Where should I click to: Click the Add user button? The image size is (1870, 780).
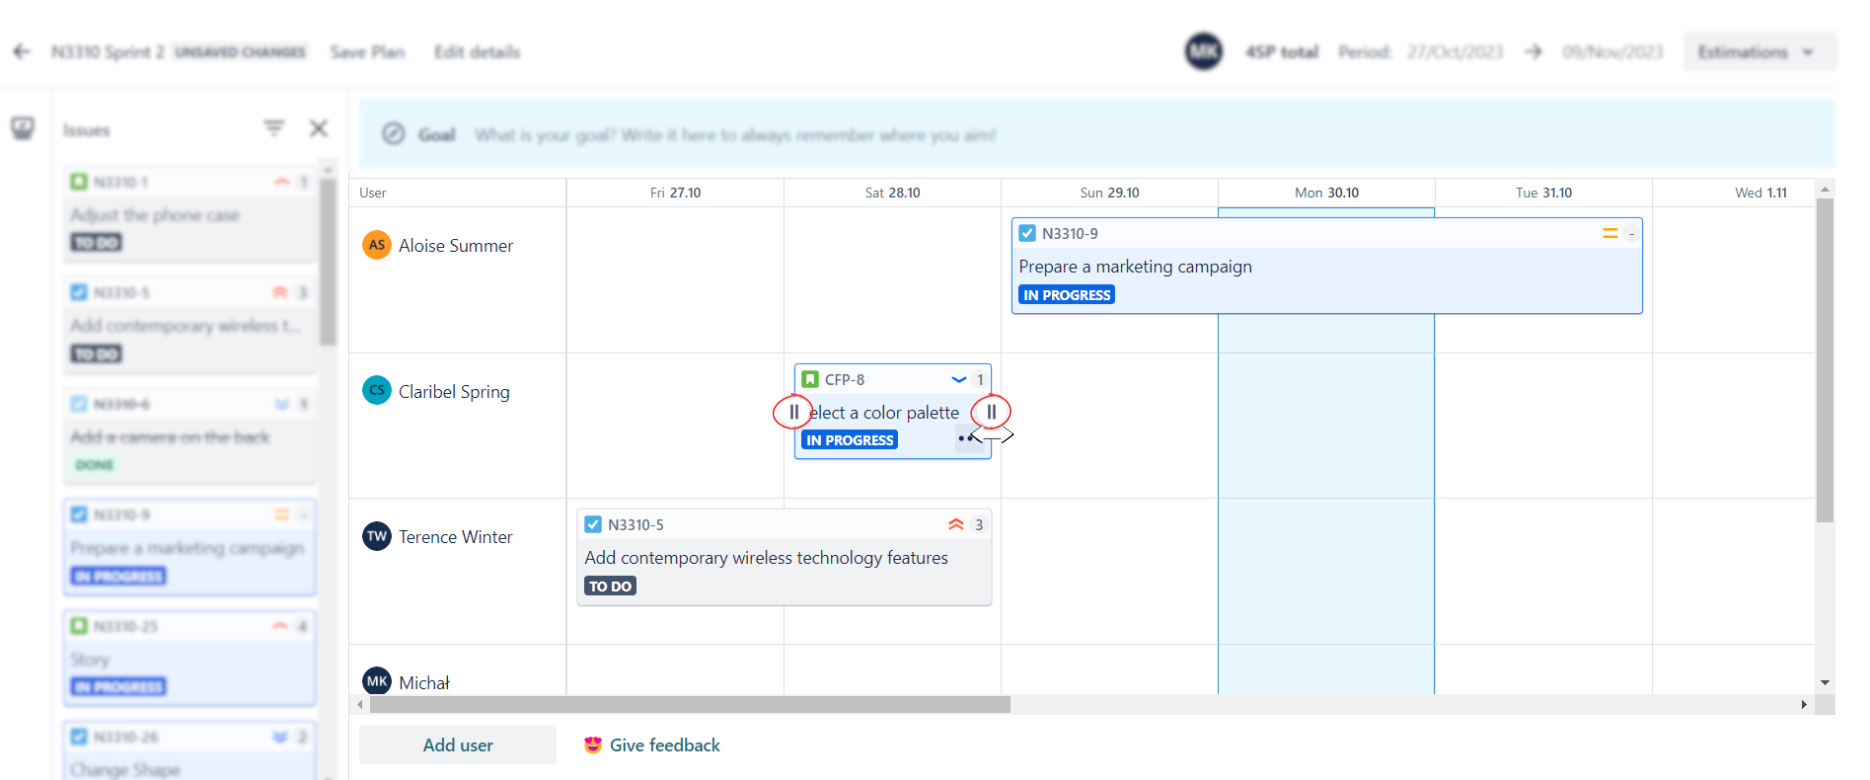point(458,745)
